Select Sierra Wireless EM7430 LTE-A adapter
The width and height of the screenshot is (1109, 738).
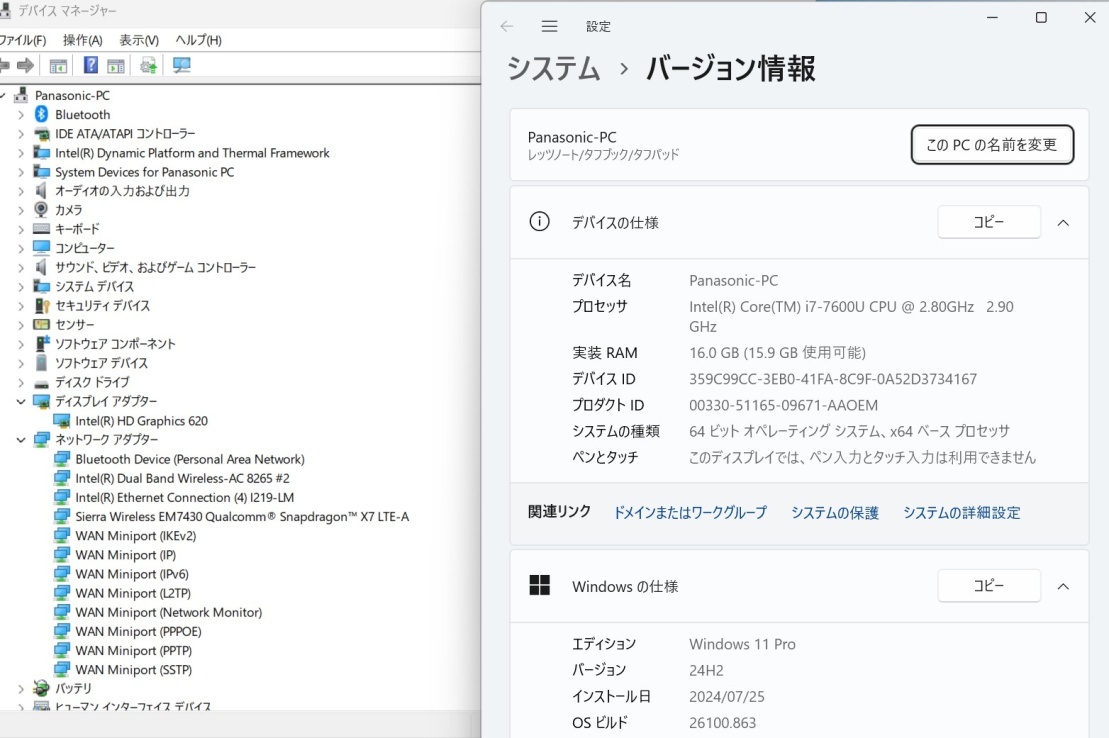tap(242, 517)
